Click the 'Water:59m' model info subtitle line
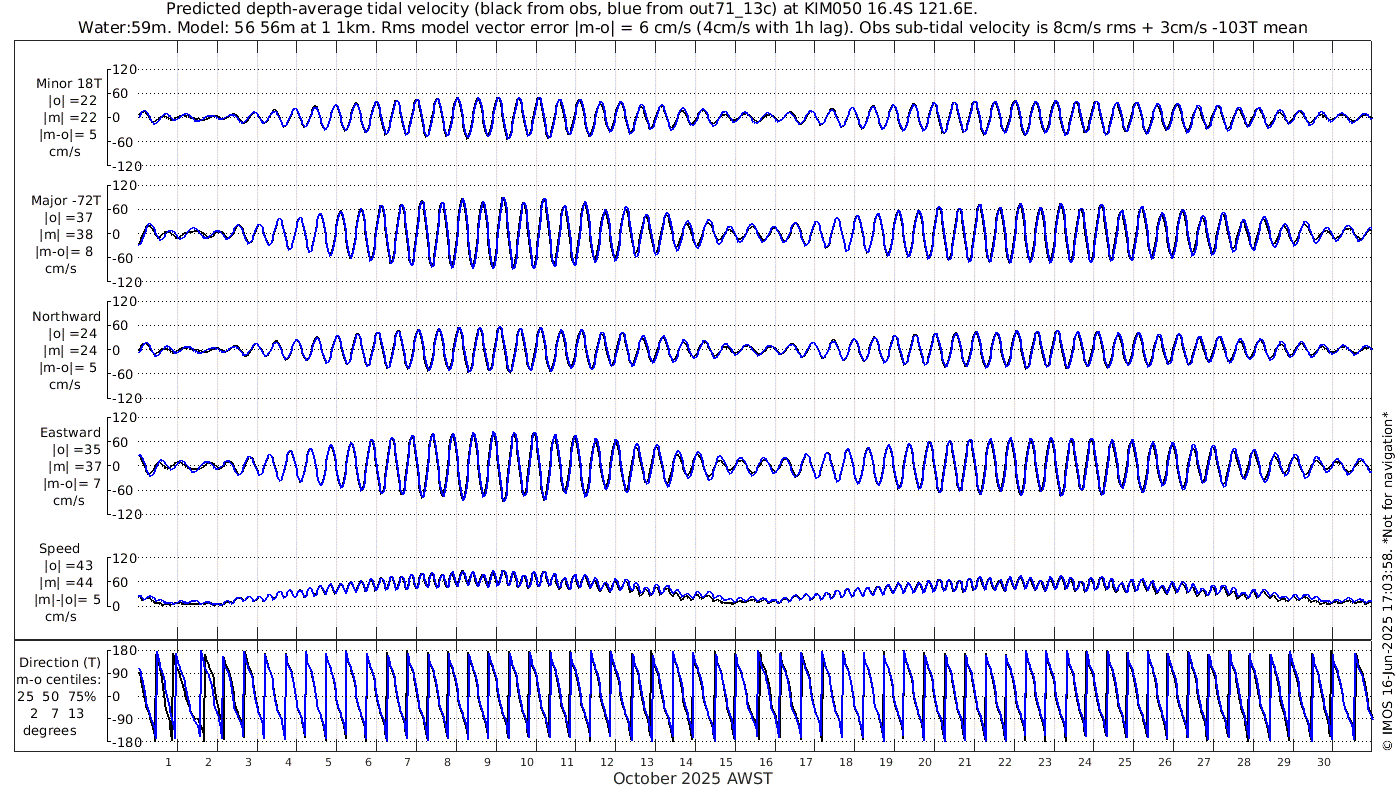The height and width of the screenshot is (800, 1400). tap(692, 27)
